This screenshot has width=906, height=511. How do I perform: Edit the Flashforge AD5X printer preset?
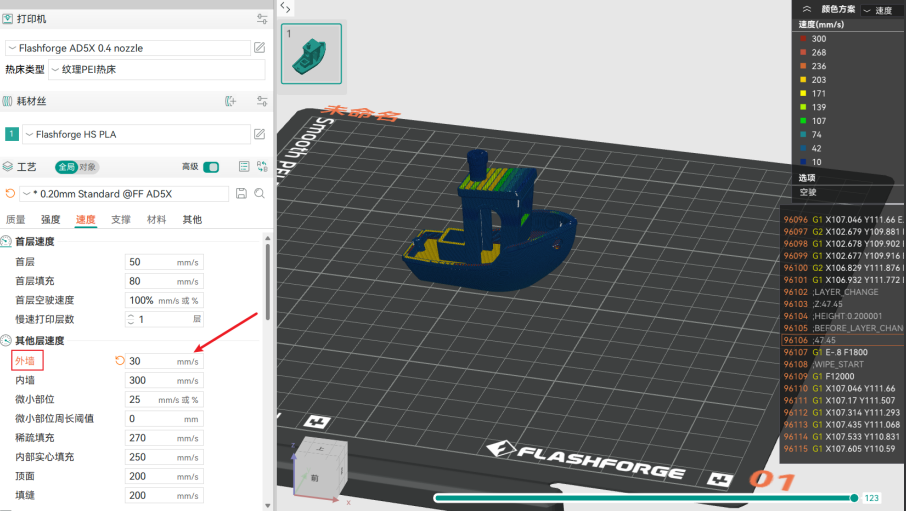pos(259,48)
